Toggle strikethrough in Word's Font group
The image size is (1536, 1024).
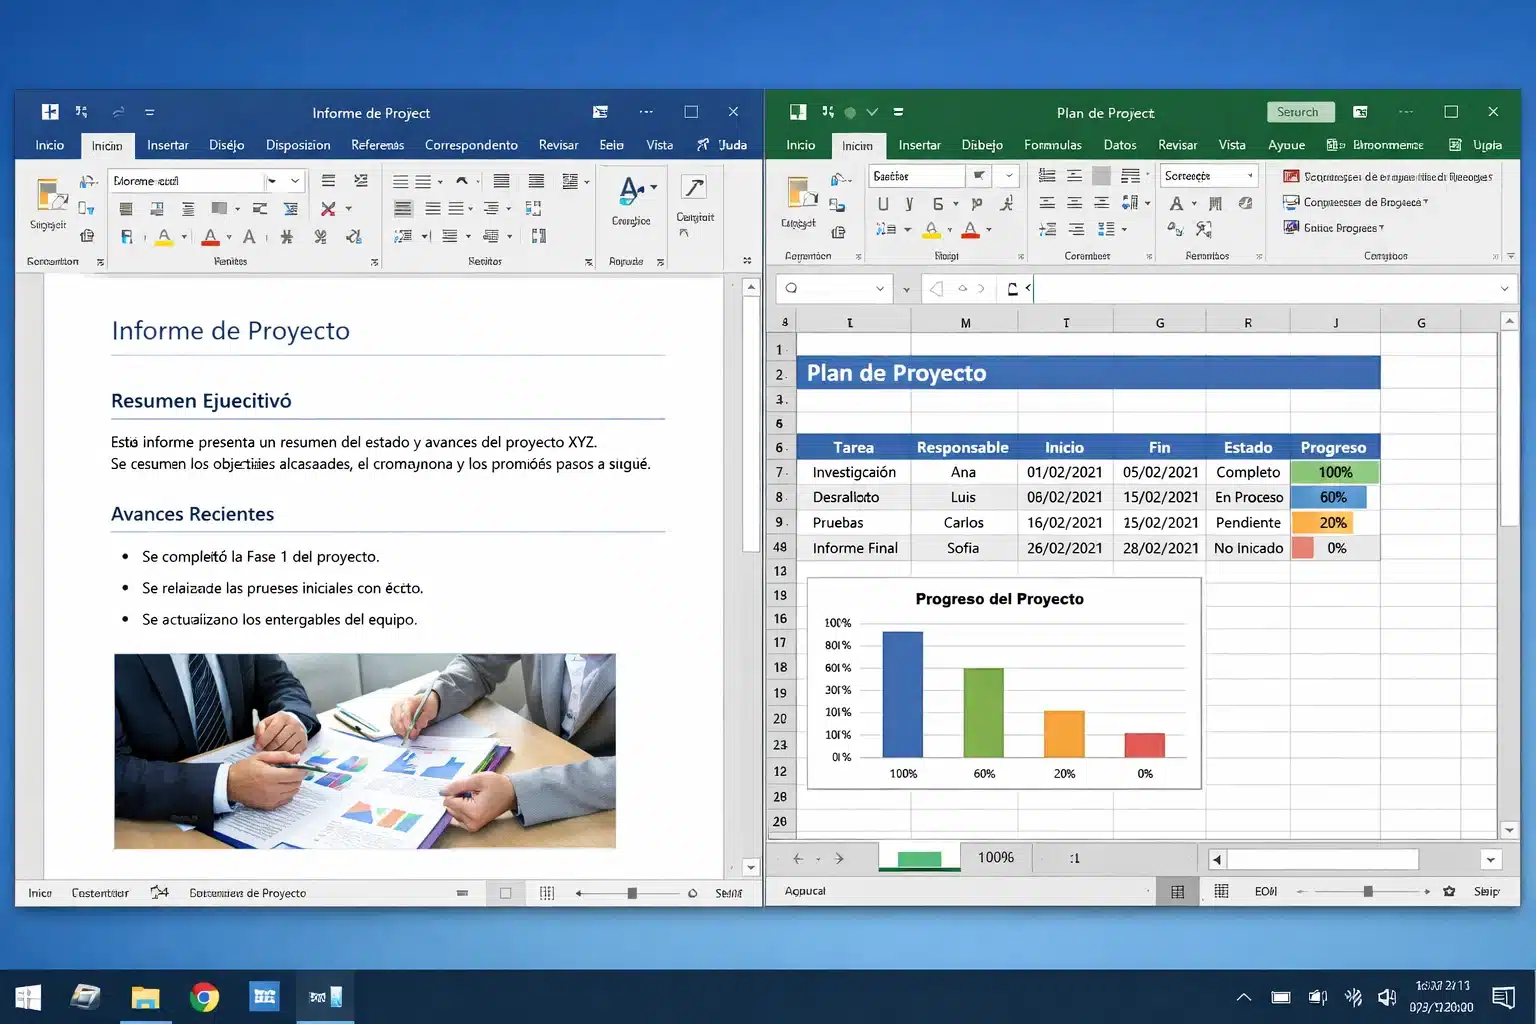288,237
